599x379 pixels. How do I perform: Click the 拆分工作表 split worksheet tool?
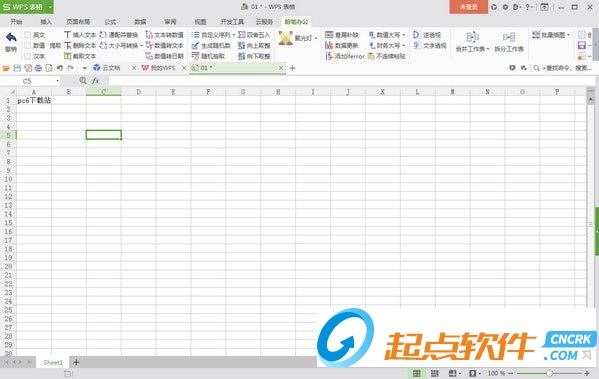click(509, 41)
